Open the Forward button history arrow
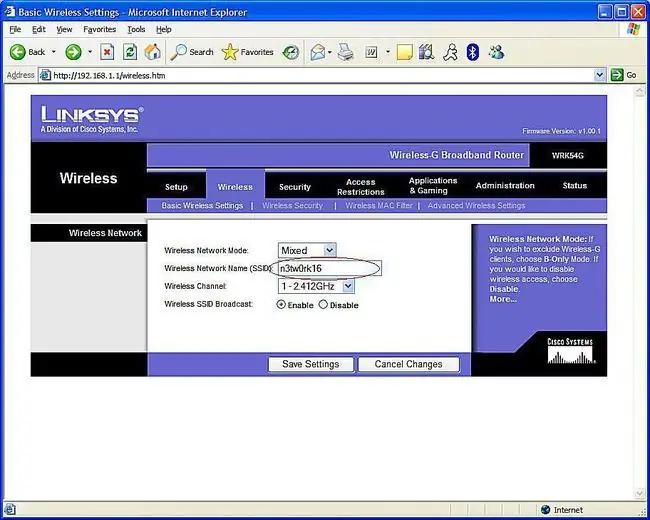The height and width of the screenshot is (520, 650). tap(90, 52)
